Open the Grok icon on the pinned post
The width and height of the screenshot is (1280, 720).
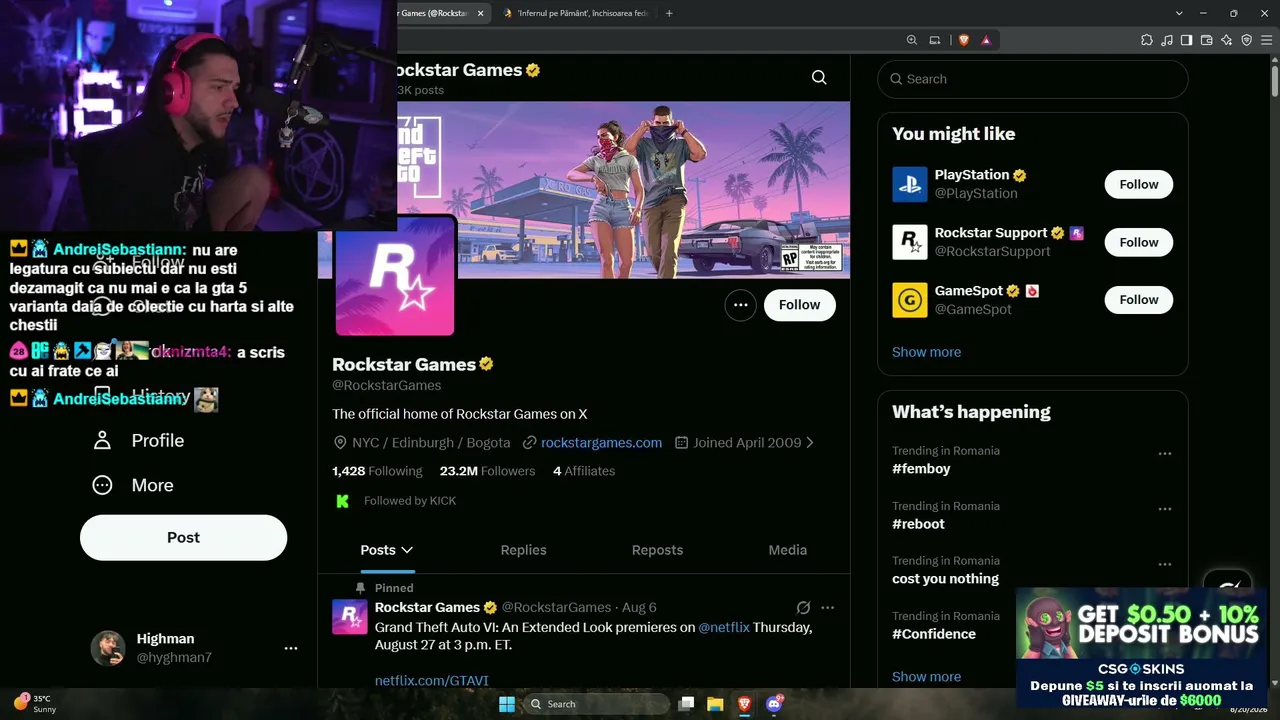pyautogui.click(x=803, y=607)
